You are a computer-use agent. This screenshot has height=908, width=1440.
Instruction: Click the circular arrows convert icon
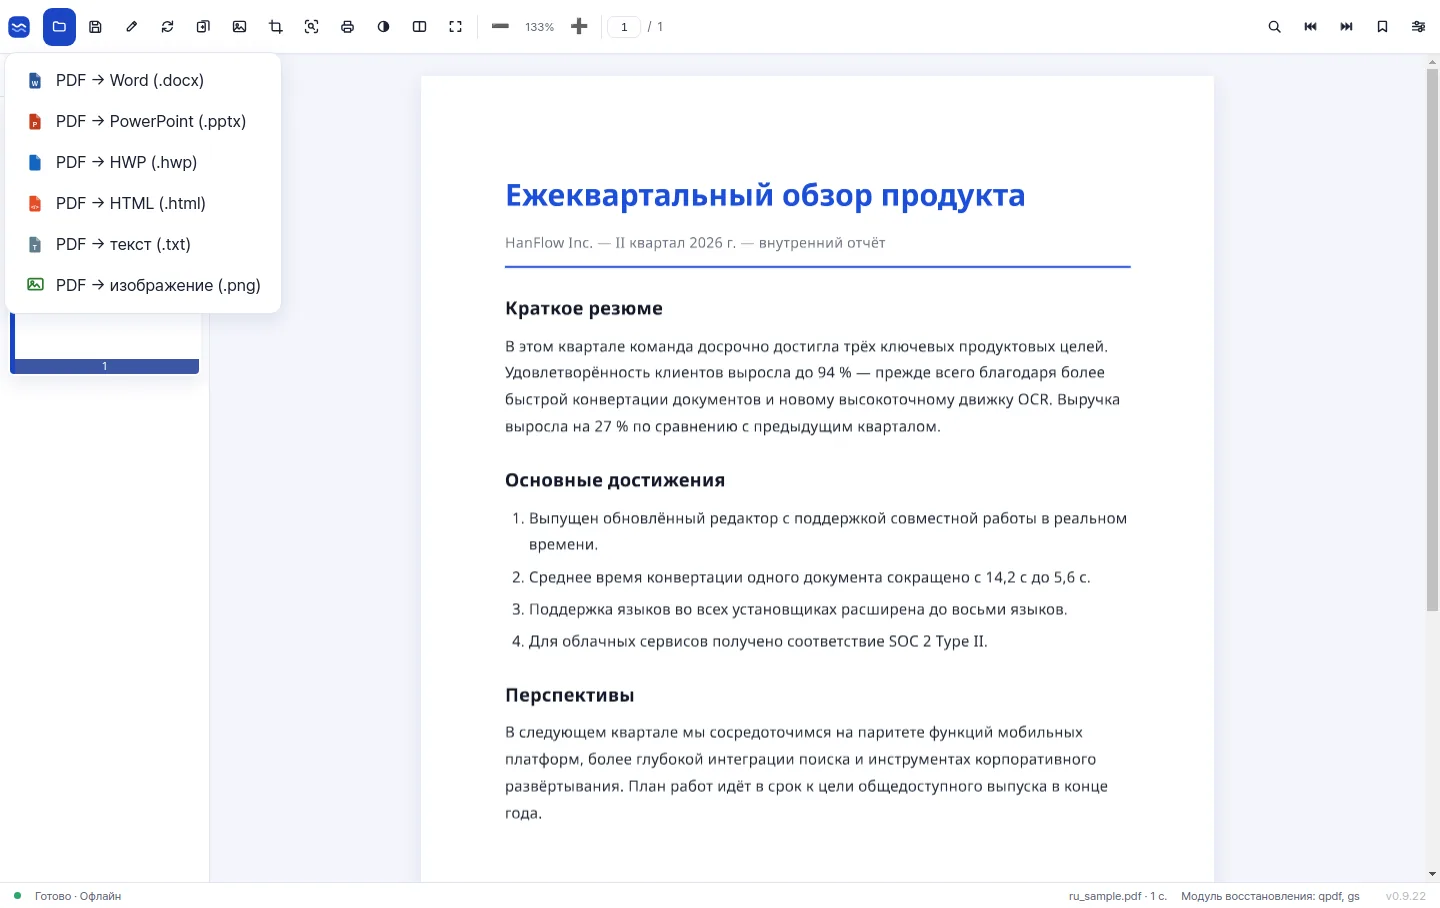click(x=167, y=27)
